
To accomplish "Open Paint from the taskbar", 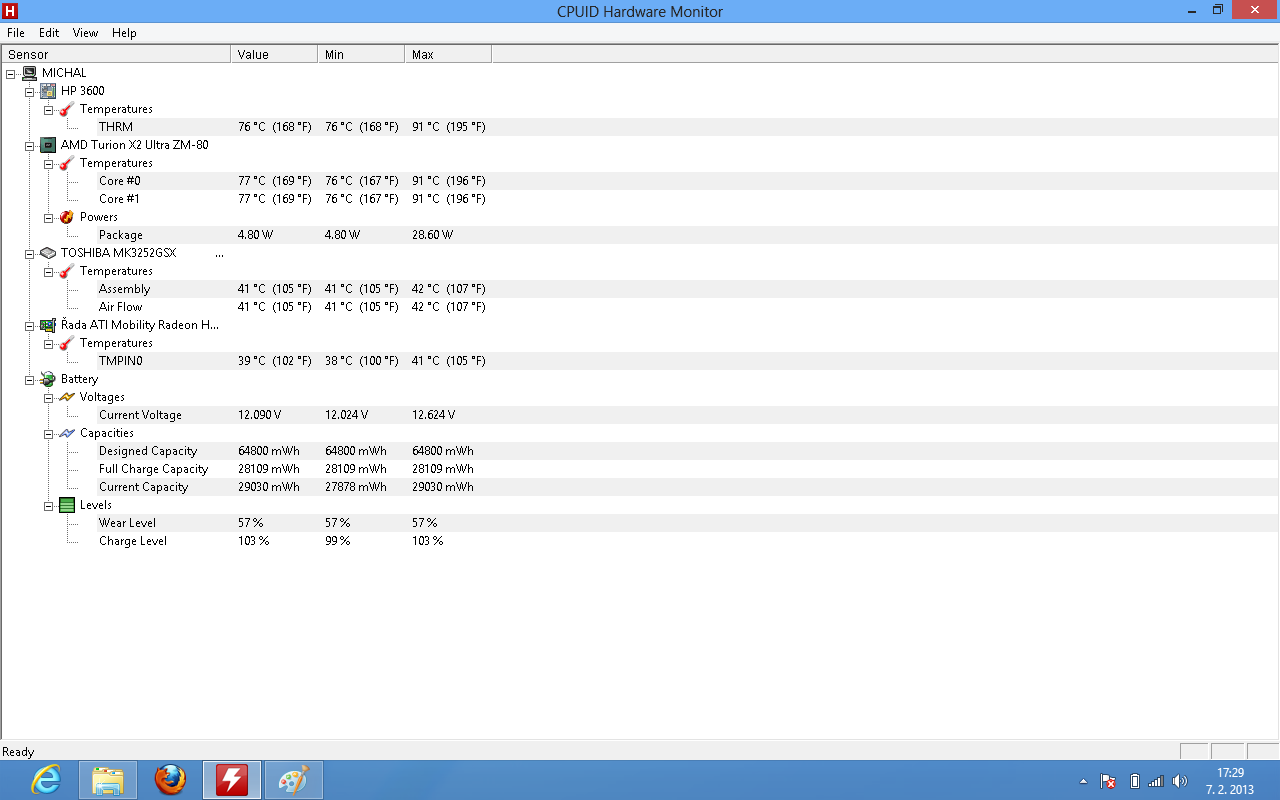I will click(294, 780).
